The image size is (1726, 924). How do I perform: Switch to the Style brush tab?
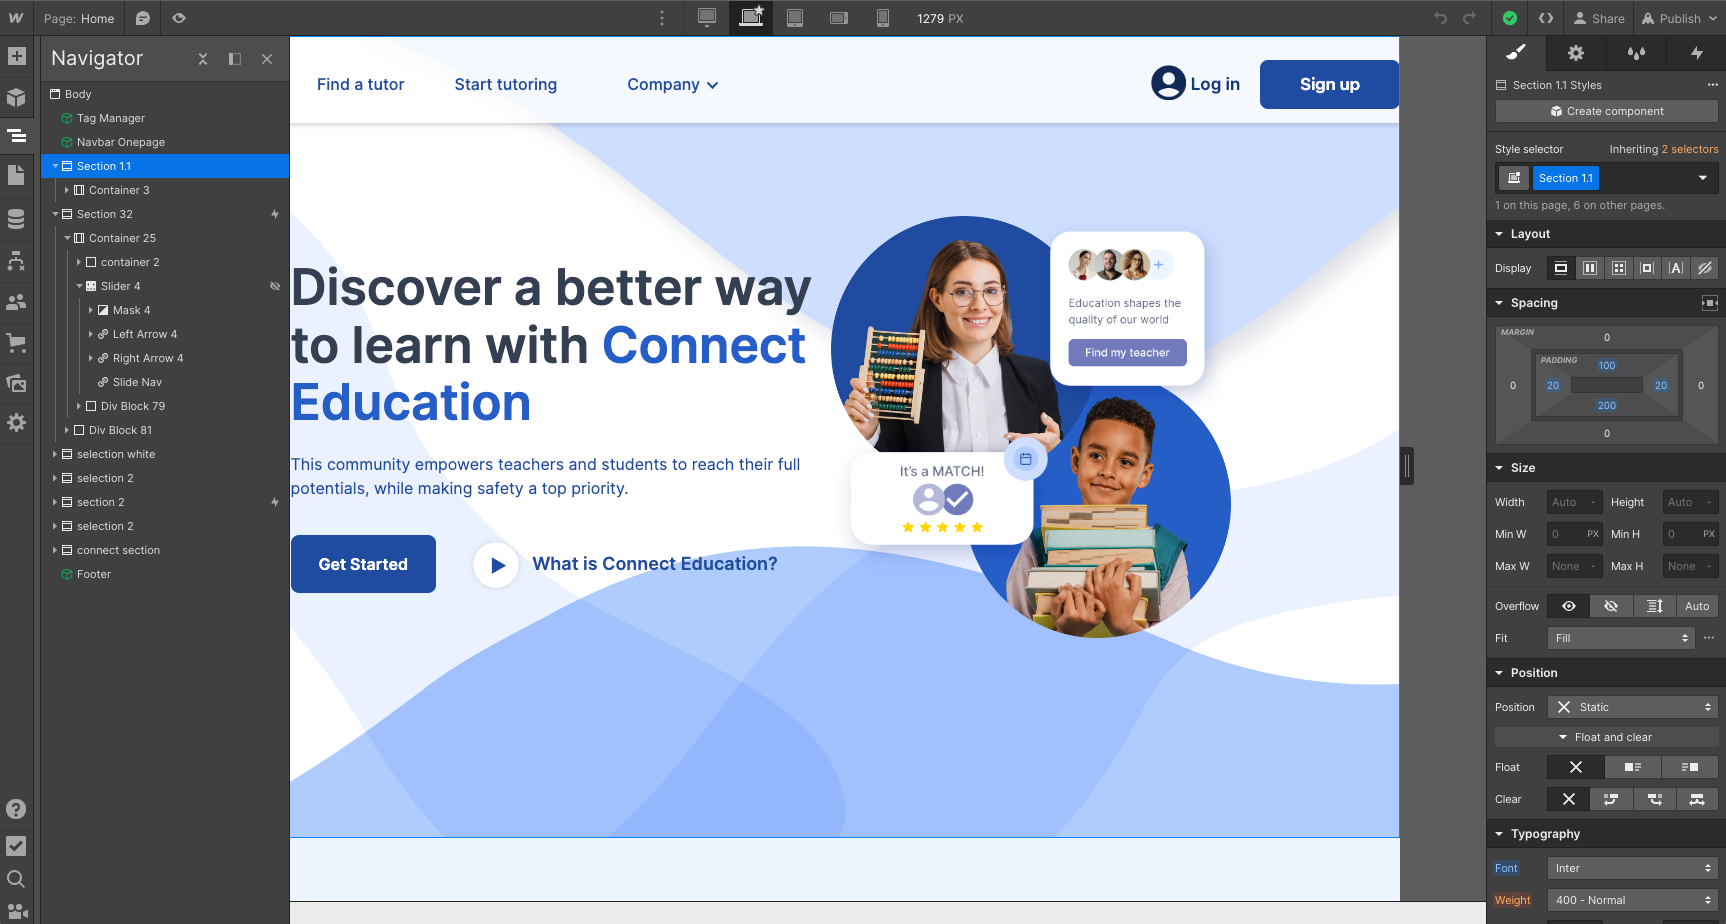[x=1516, y=53]
